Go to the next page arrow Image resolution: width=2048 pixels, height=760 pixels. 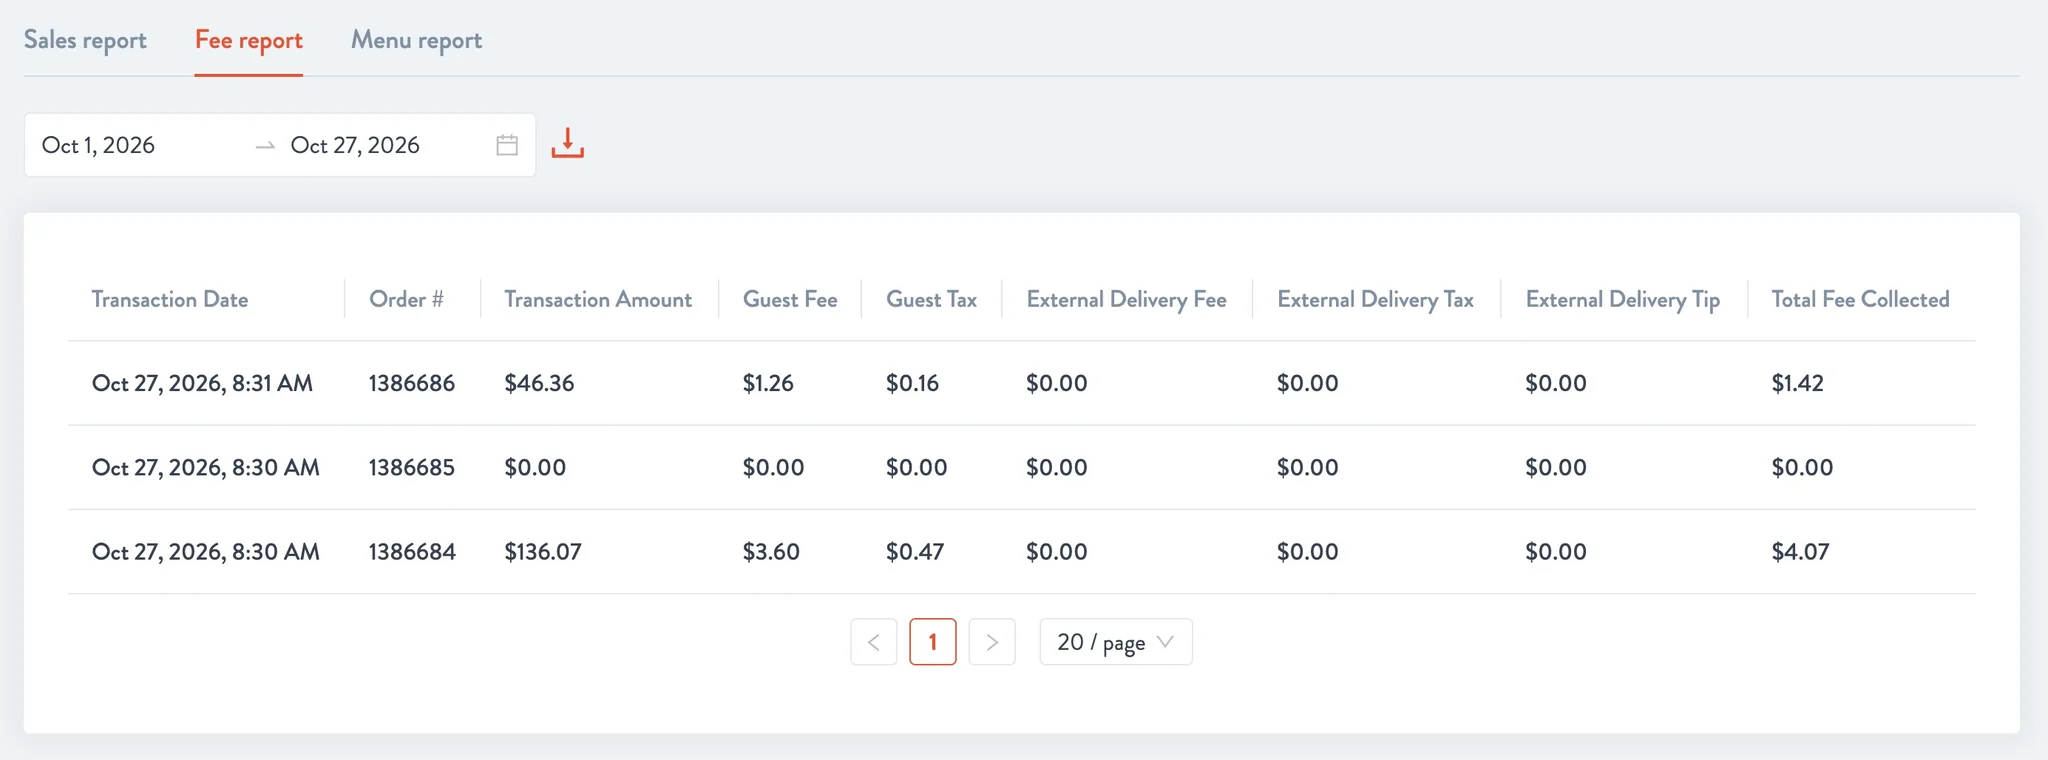(x=992, y=642)
